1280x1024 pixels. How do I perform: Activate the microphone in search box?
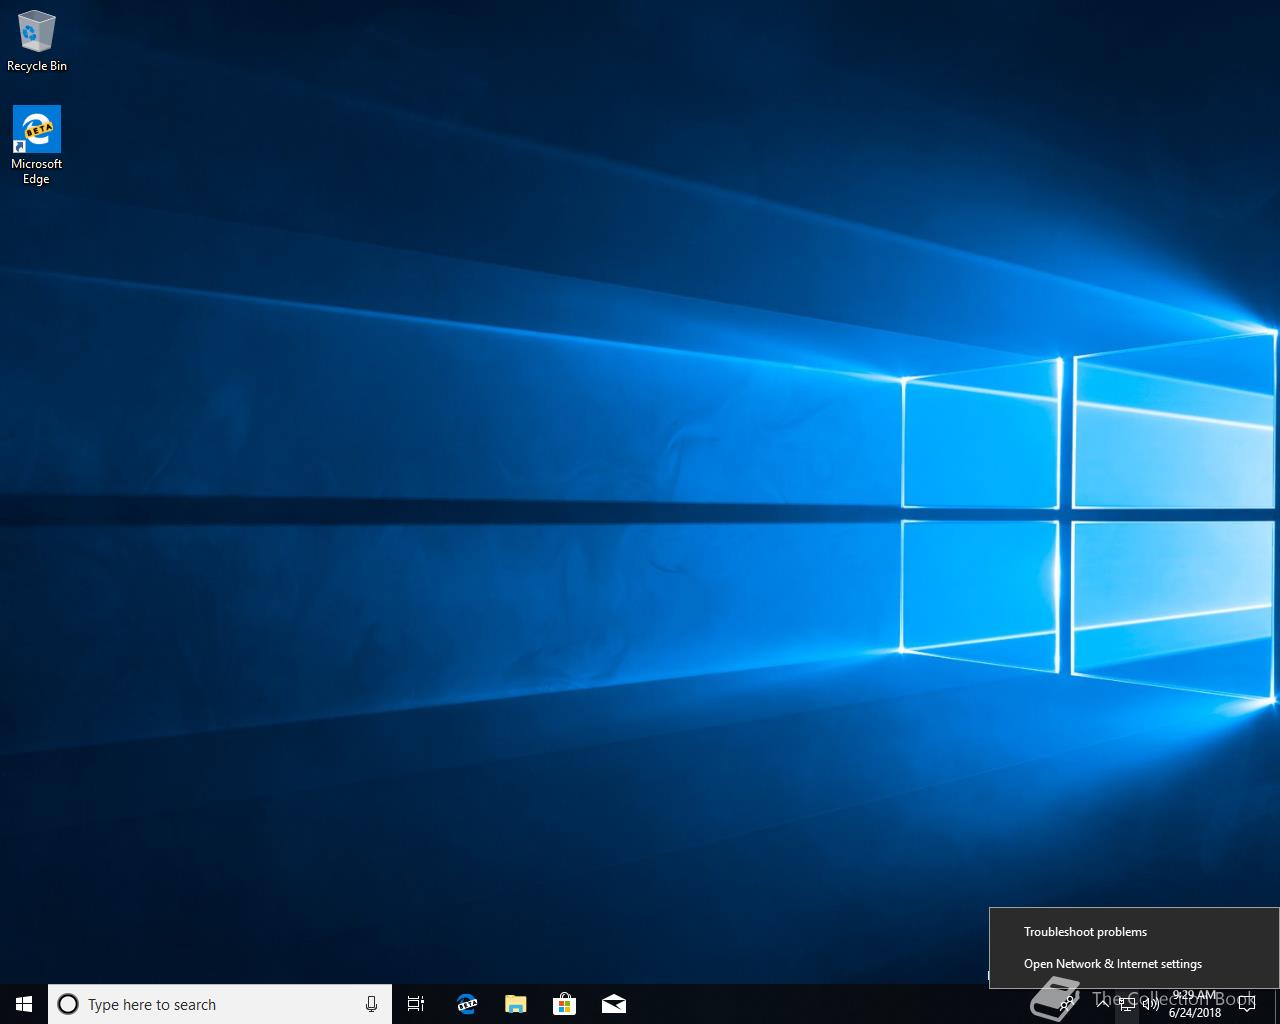click(x=371, y=1004)
